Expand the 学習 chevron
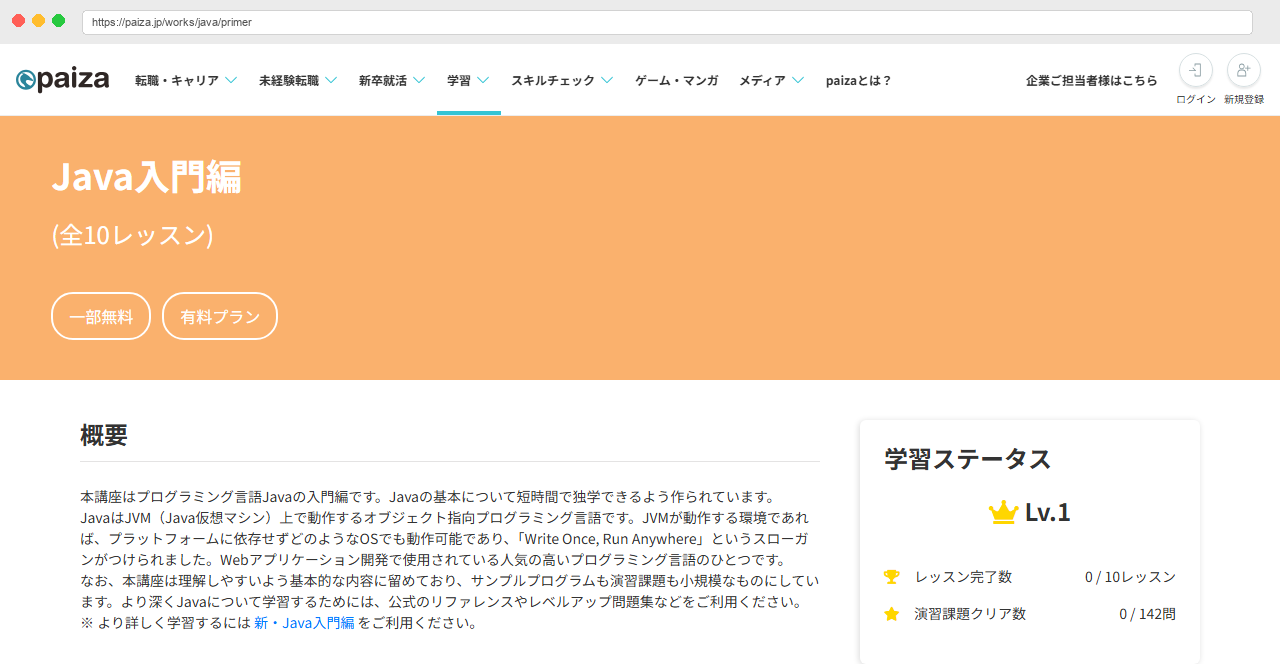Image resolution: width=1280 pixels, height=664 pixels. pos(483,80)
